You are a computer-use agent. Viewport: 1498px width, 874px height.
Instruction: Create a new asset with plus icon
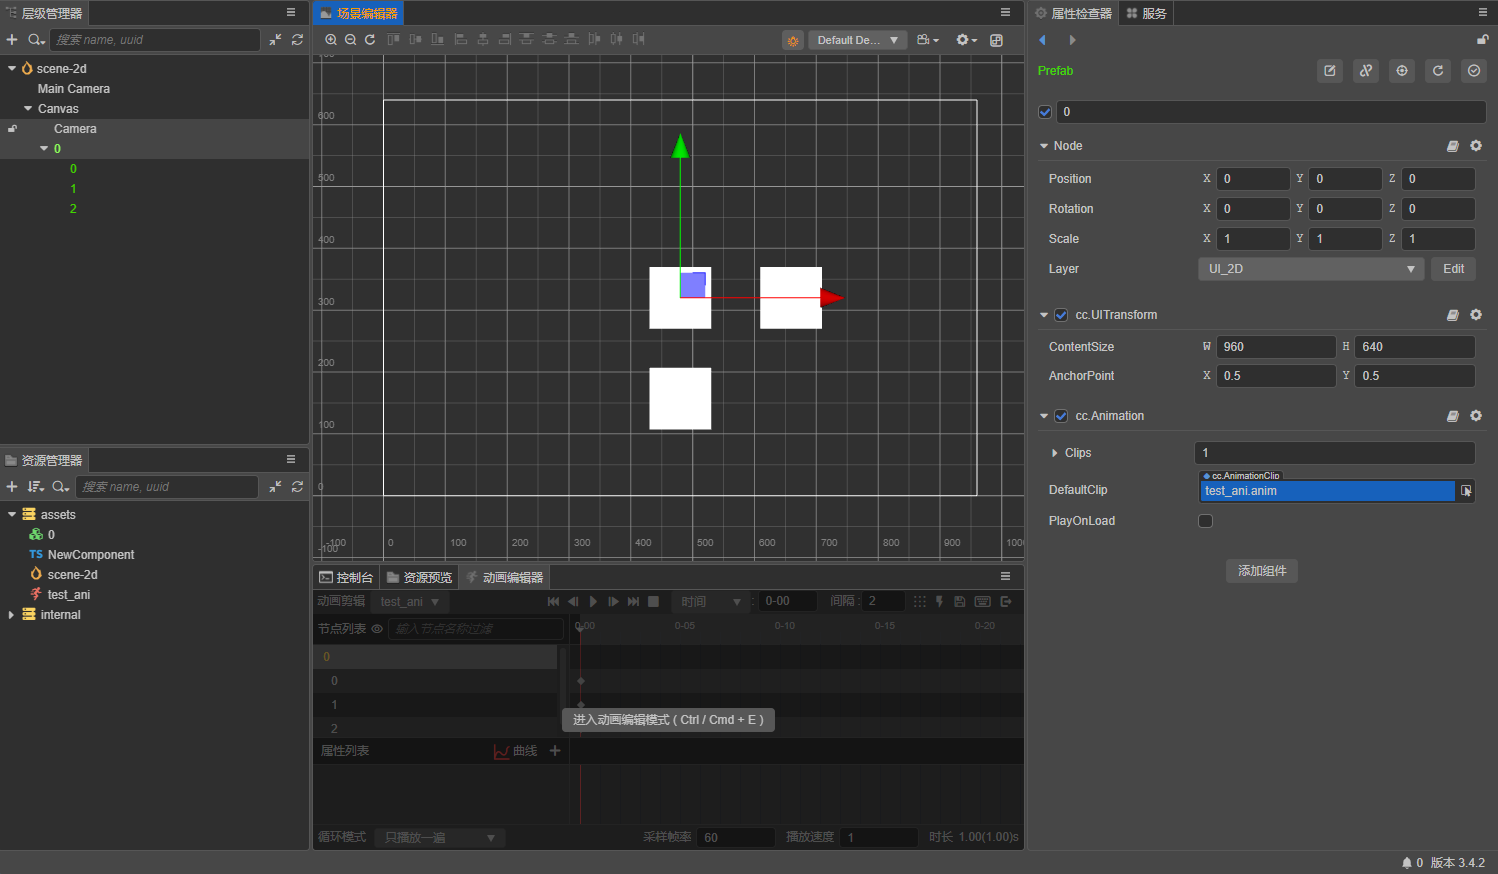coord(12,487)
